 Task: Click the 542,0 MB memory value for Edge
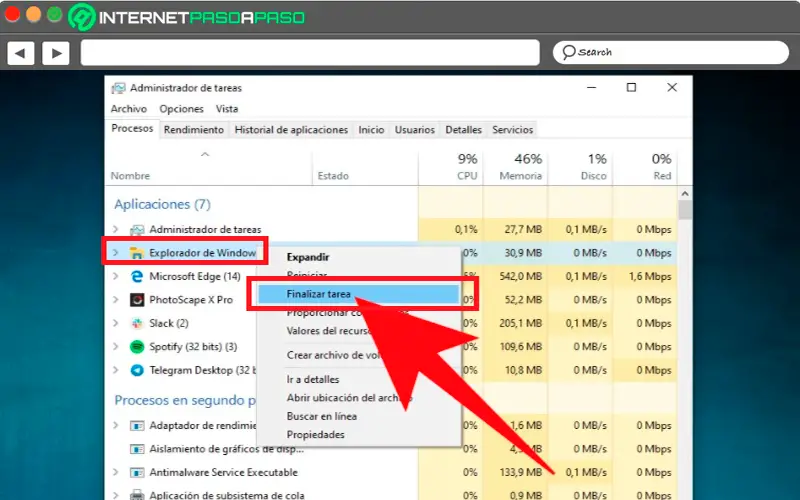[x=520, y=277]
